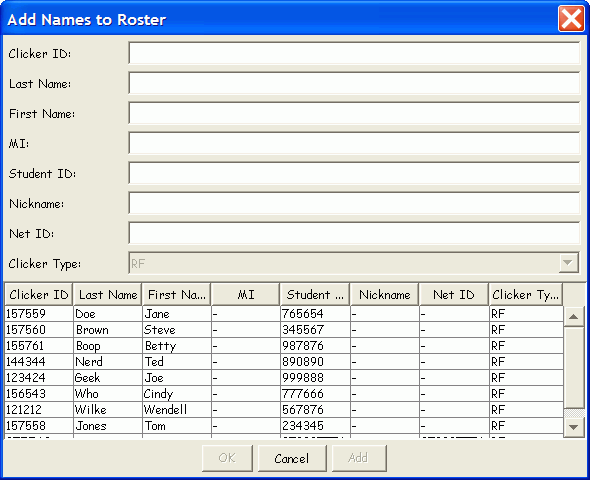Focus the Last Name text box
This screenshot has width=590, height=480.
pyautogui.click(x=354, y=84)
